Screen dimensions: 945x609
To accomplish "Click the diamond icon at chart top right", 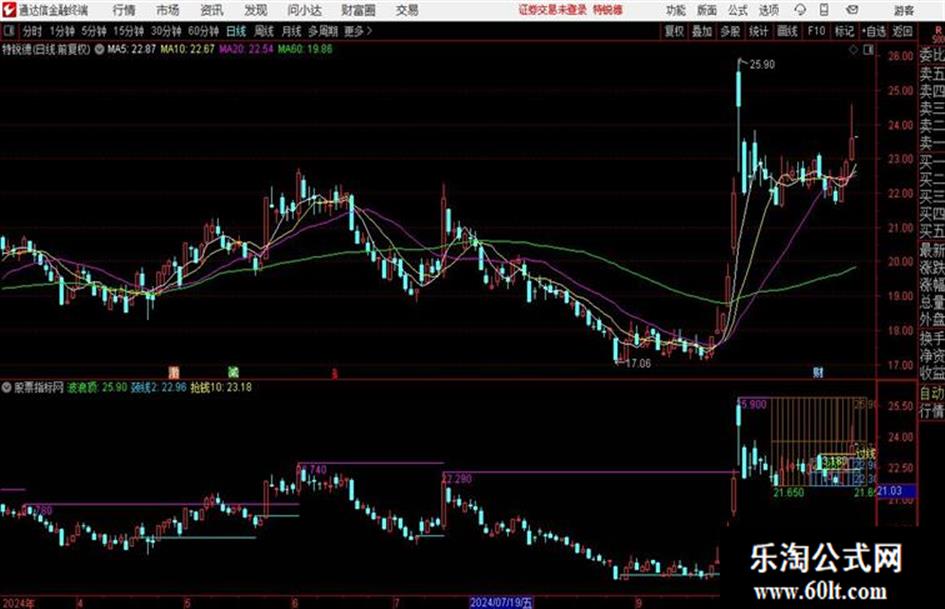I will [853, 50].
